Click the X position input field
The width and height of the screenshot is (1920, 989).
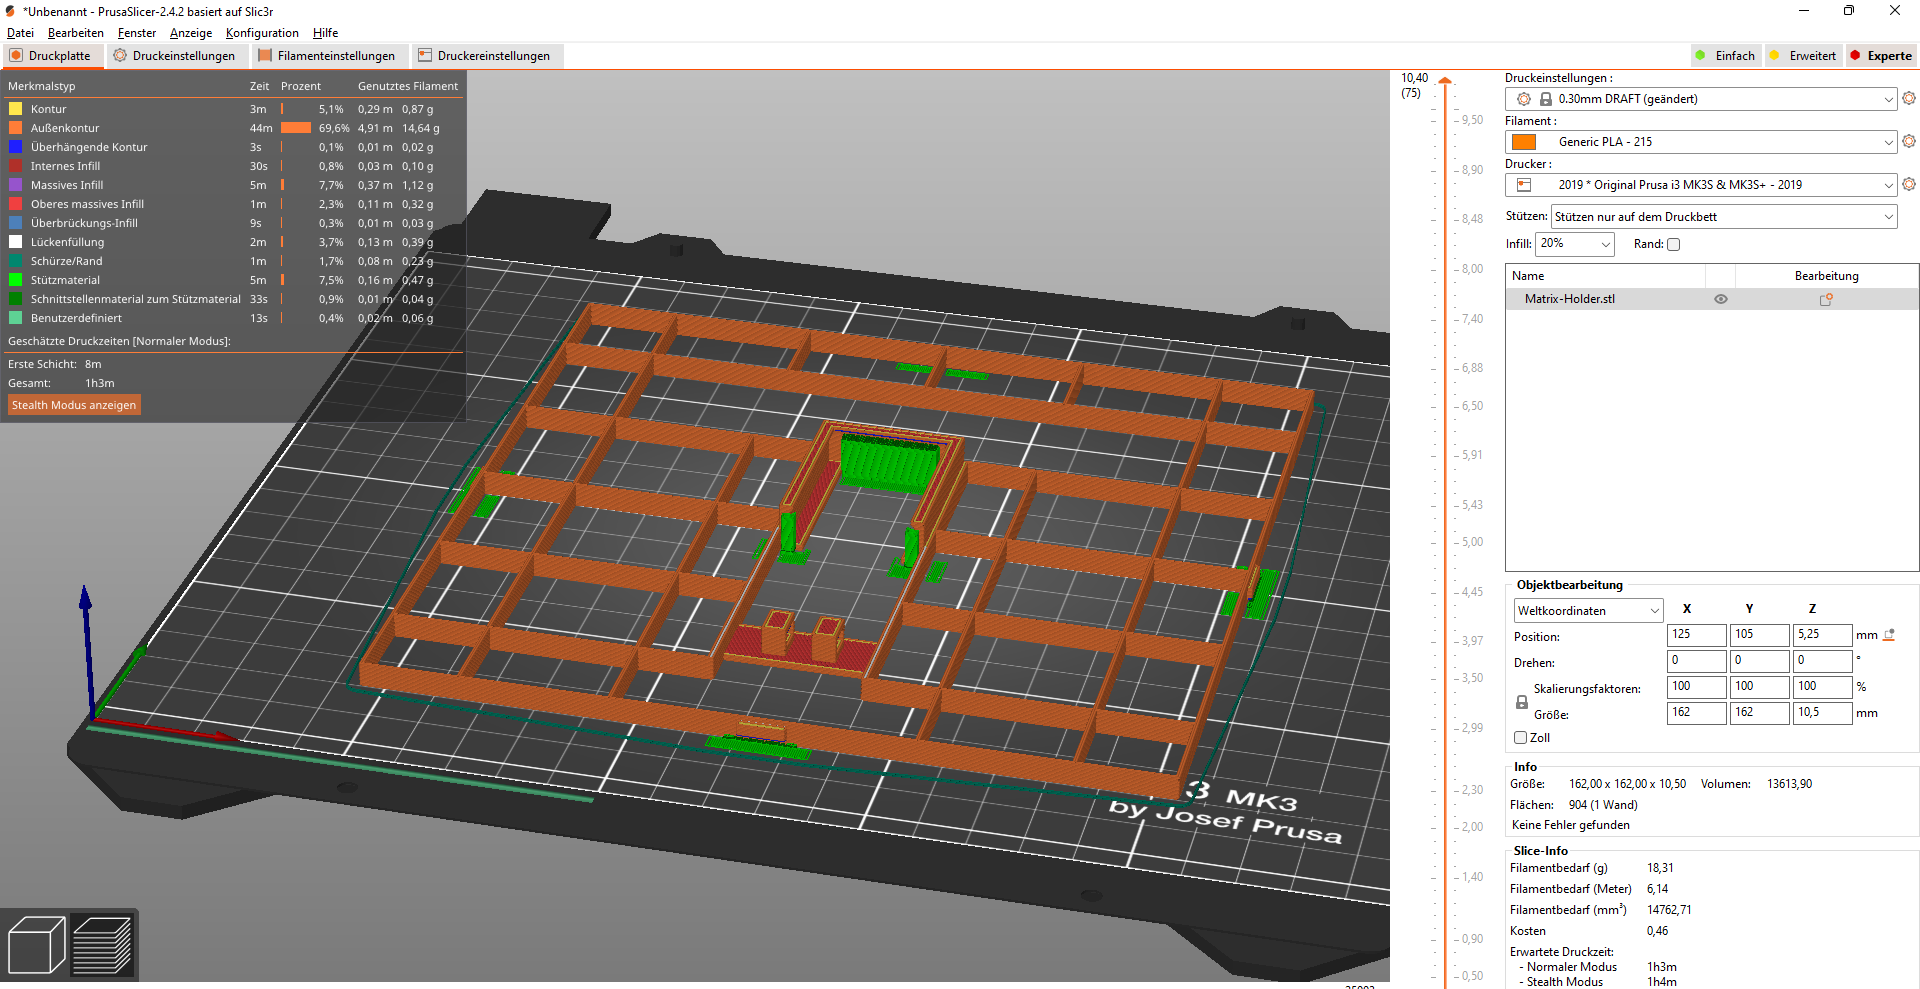(1696, 635)
